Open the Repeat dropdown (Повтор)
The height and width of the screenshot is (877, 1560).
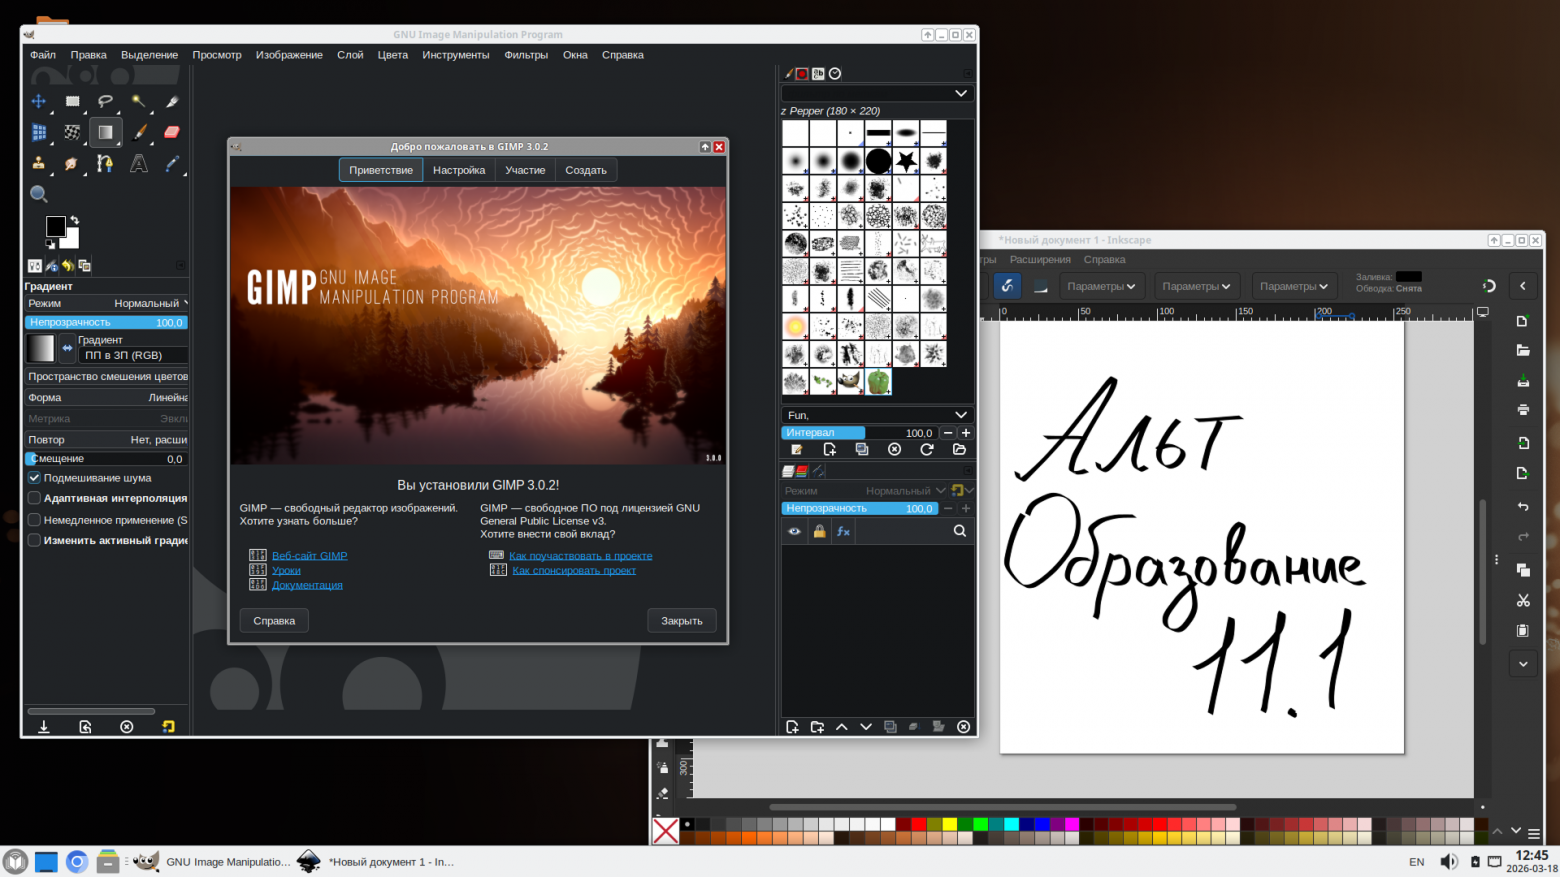pos(107,439)
